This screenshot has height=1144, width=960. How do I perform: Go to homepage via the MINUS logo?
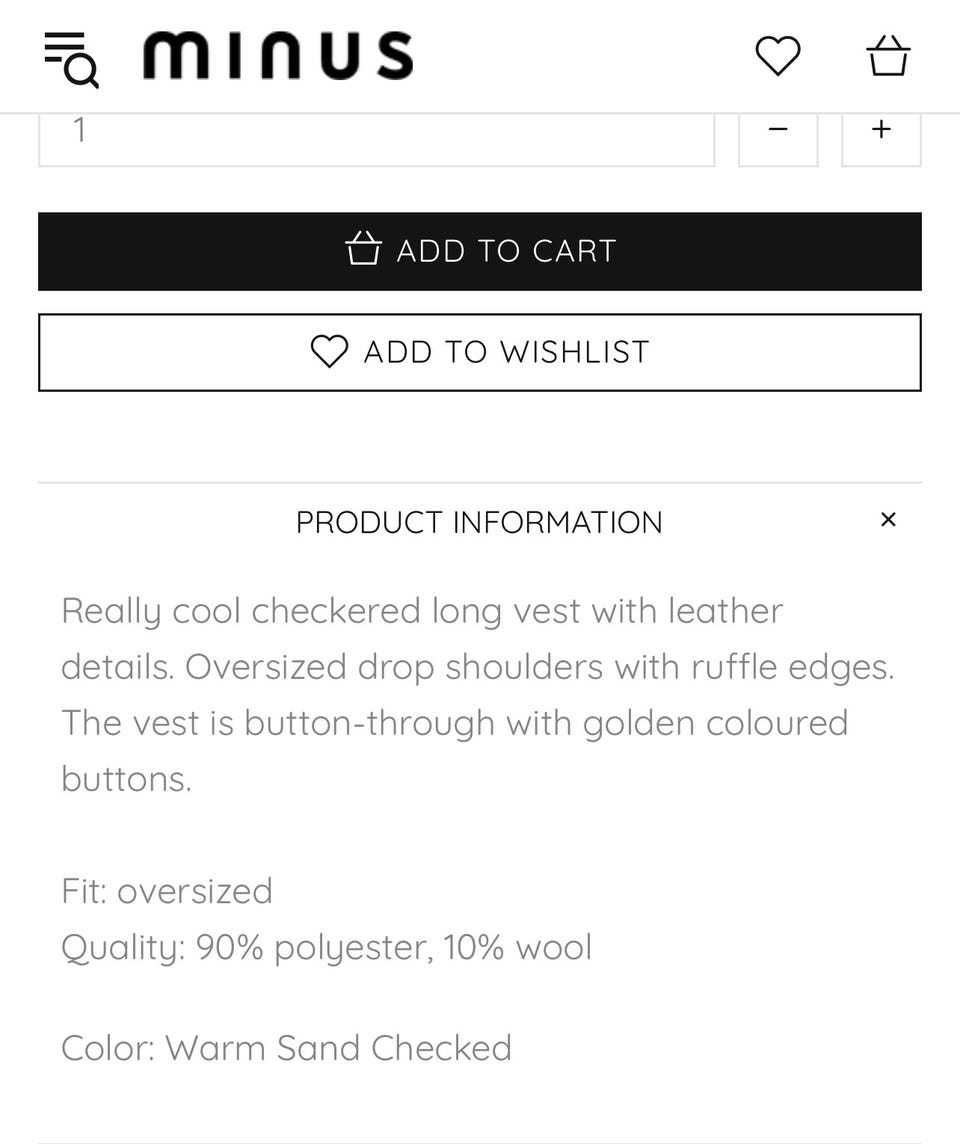pos(278,55)
